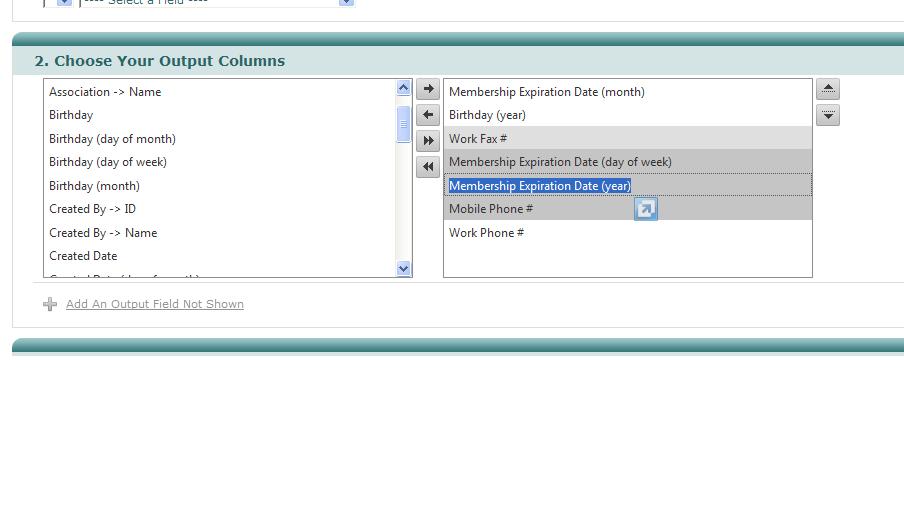Open the Select a Field dropdown arrow
The height and width of the screenshot is (525, 904).
(x=346, y=2)
